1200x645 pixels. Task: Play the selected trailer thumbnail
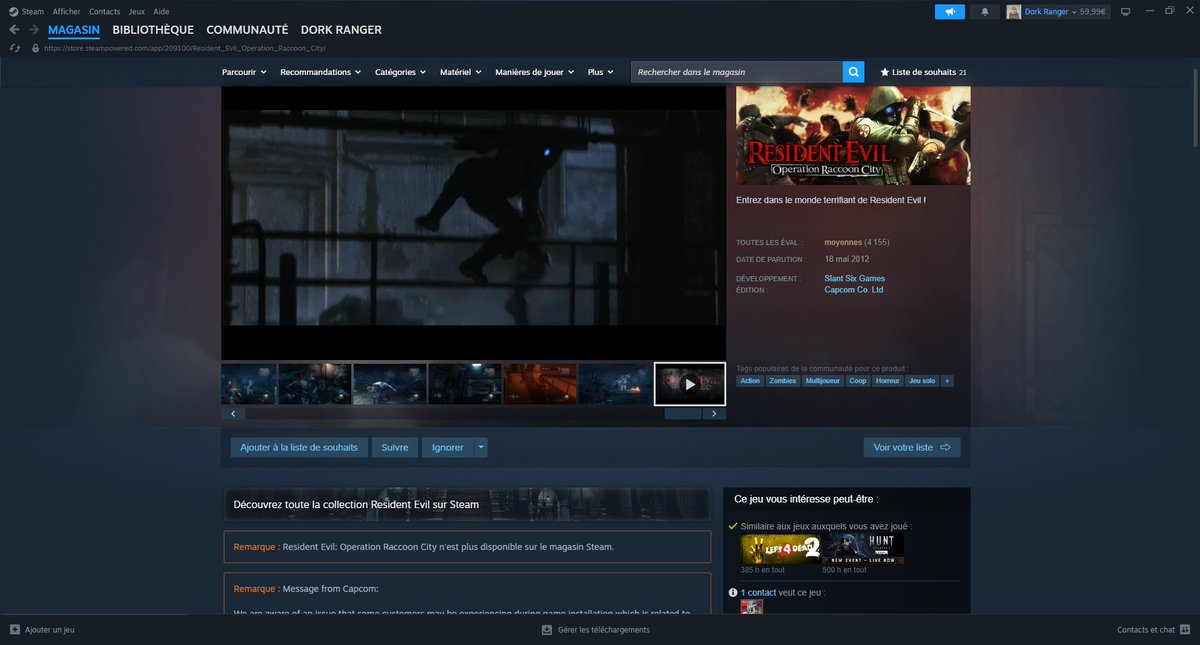point(690,384)
